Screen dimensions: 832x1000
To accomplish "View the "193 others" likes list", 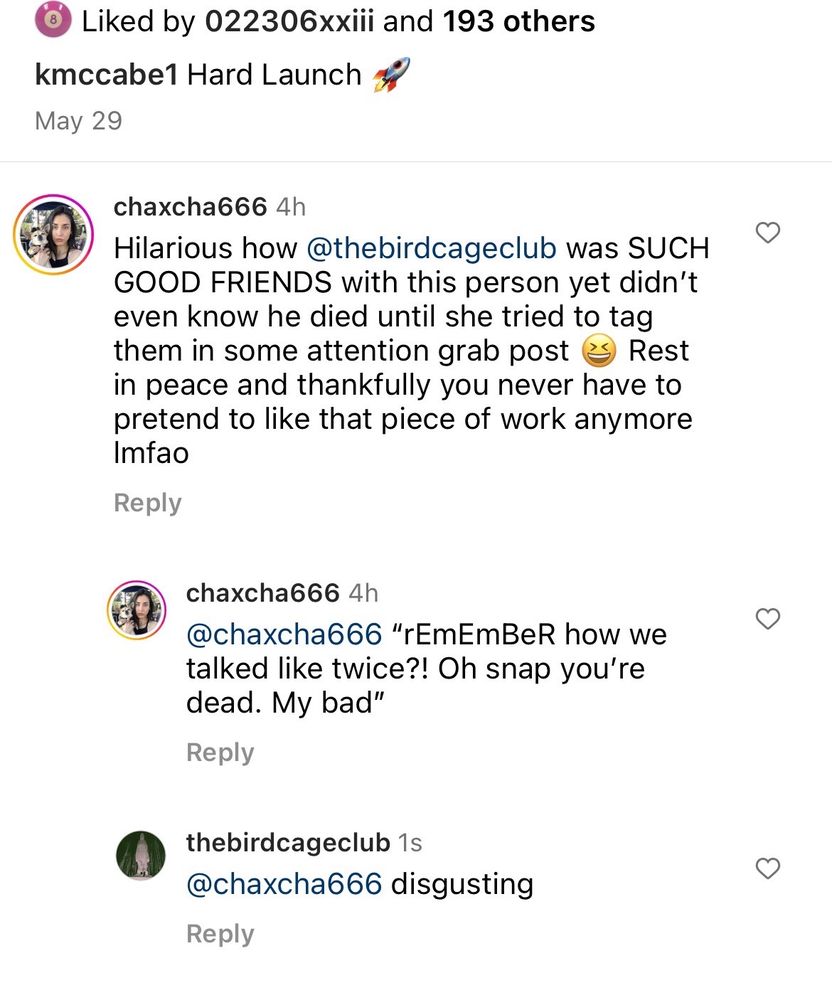I will point(519,22).
